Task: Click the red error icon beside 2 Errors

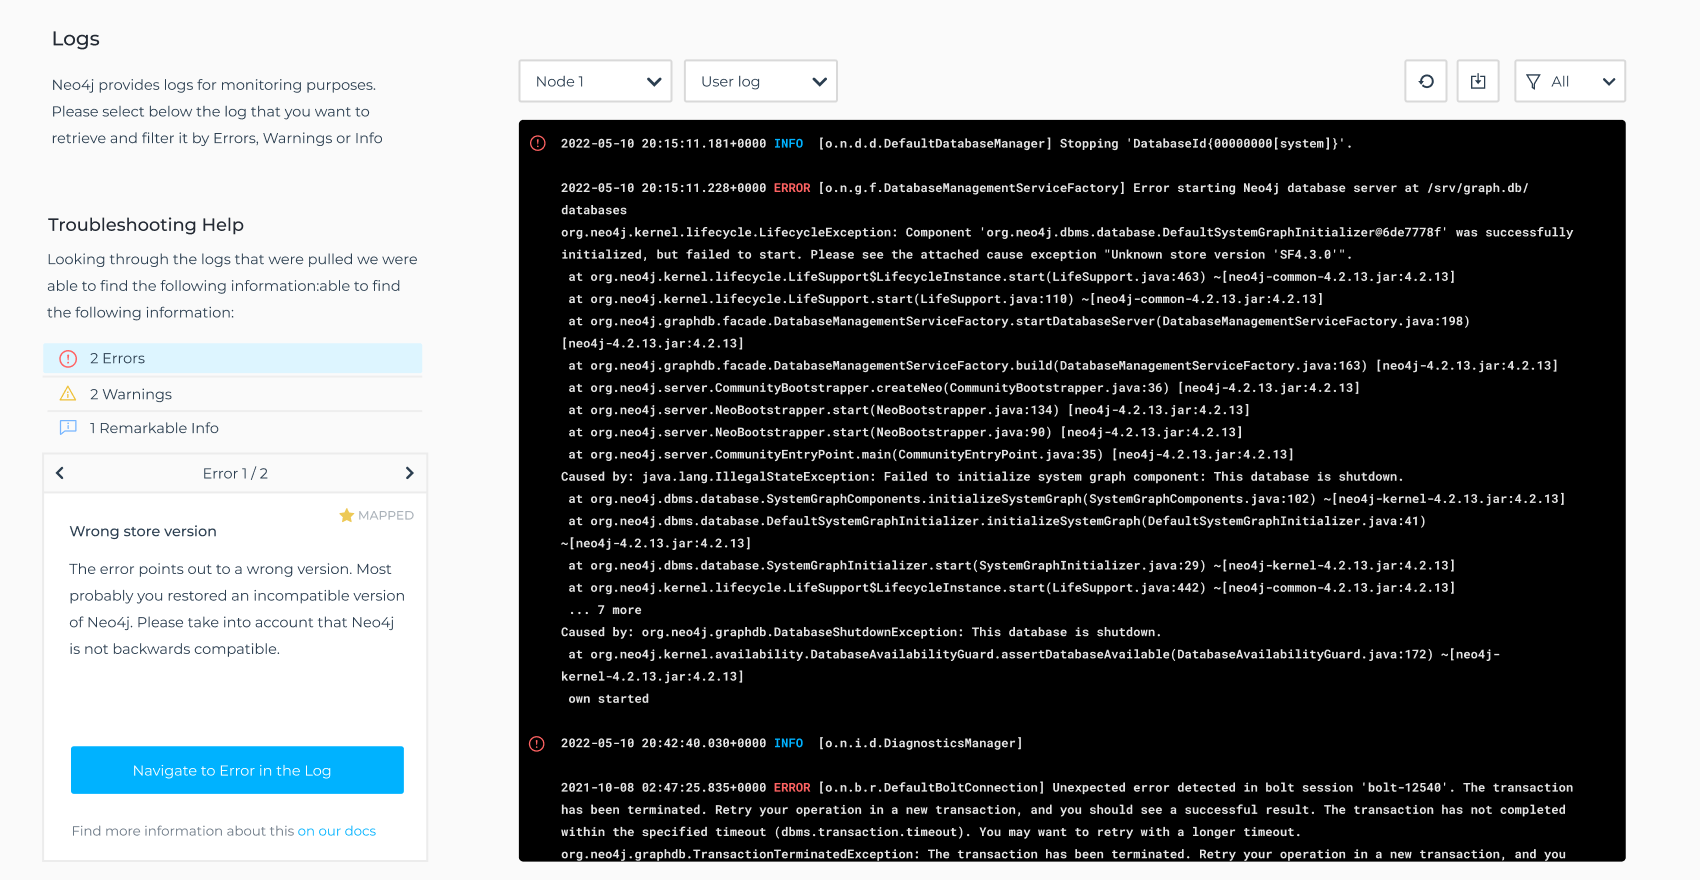Action: coord(68,359)
